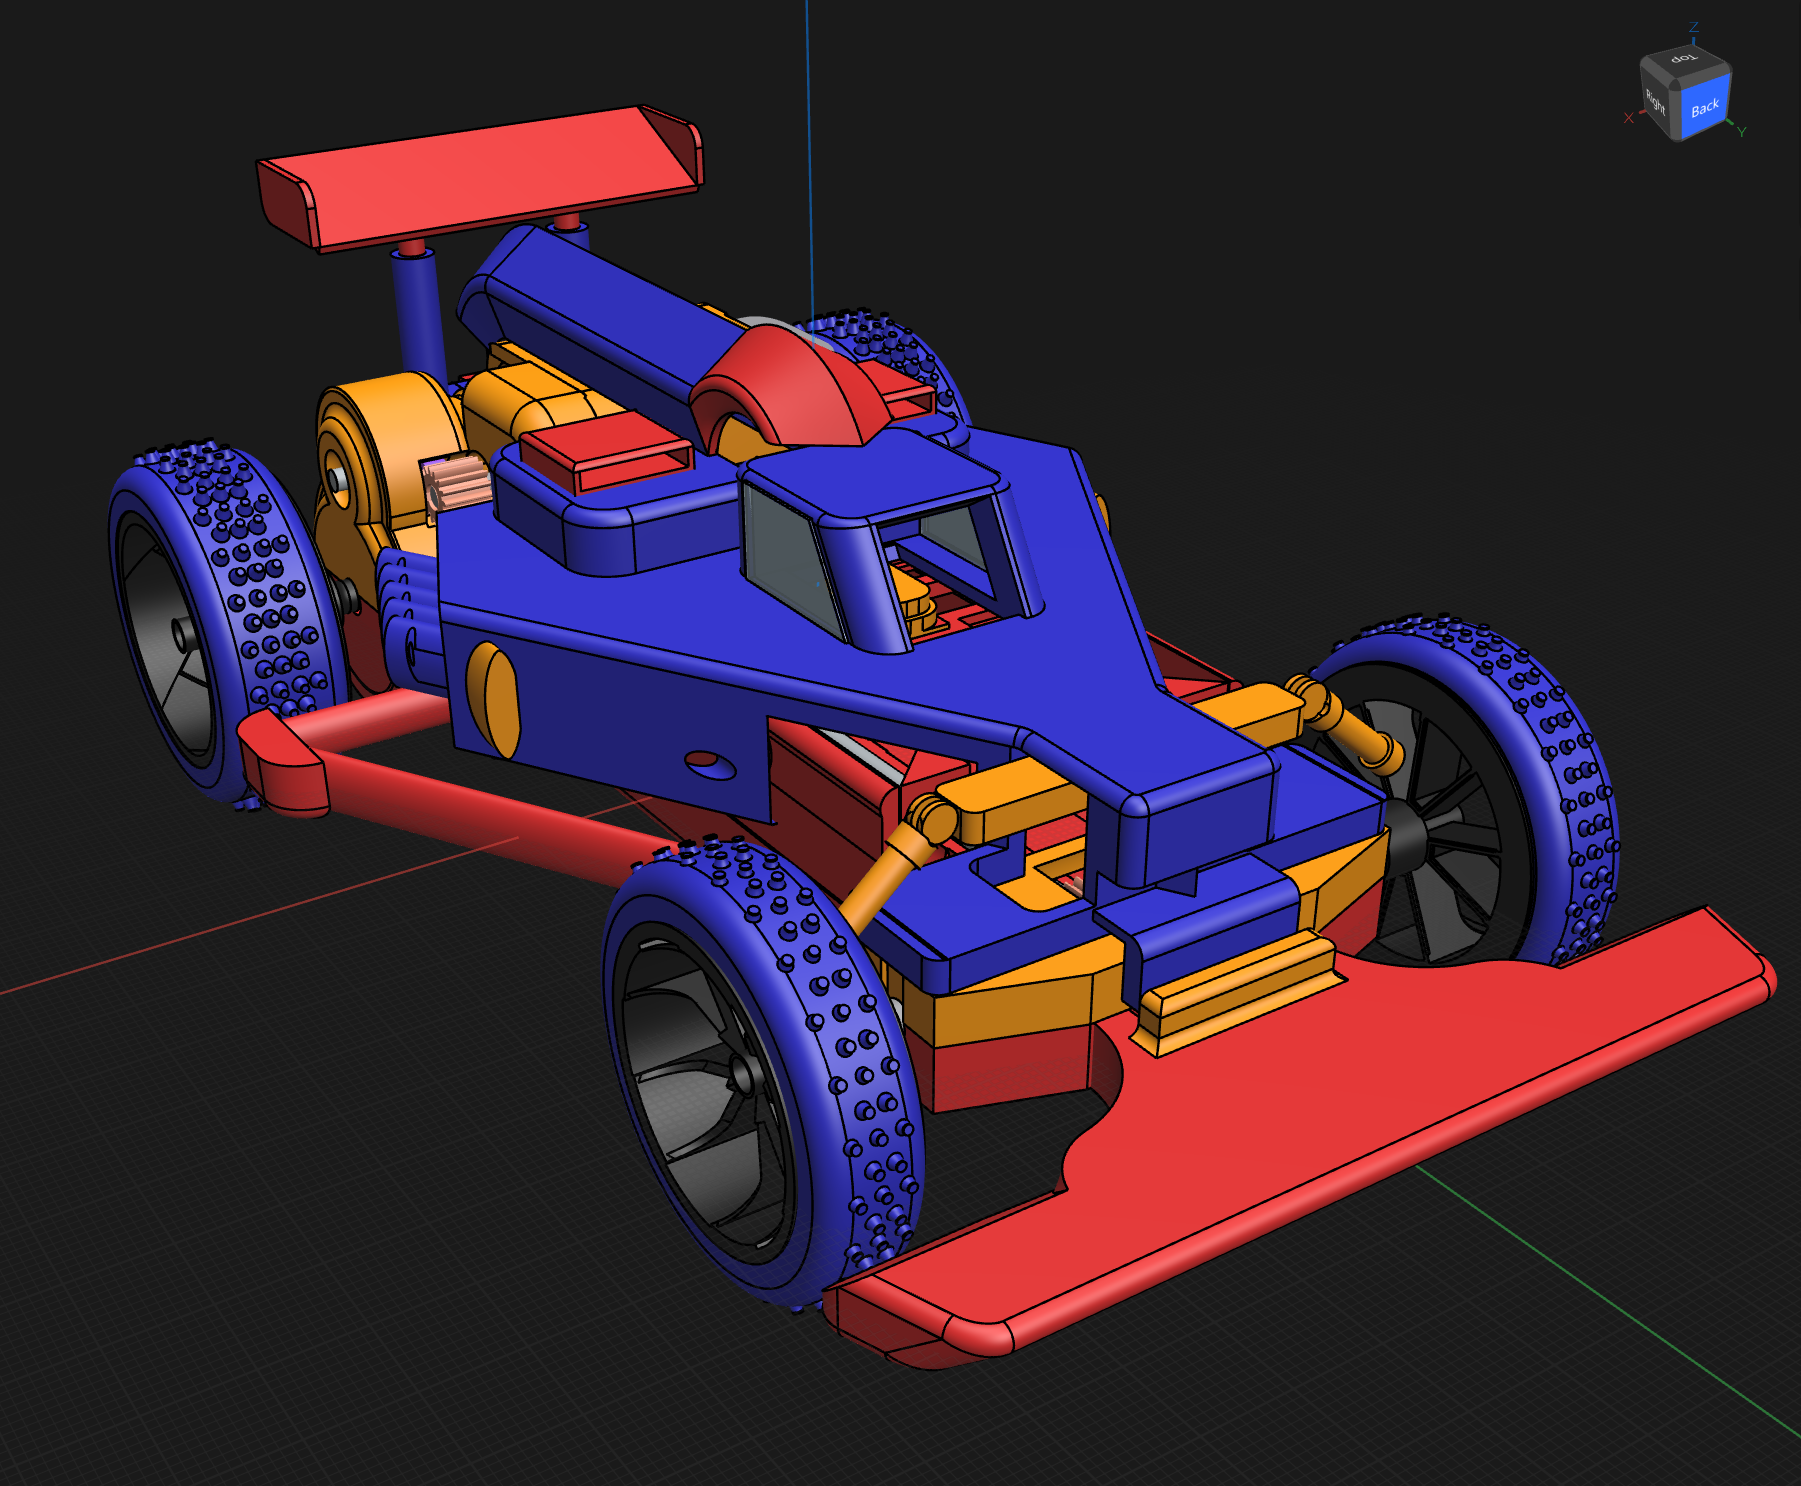Select the orange oval plug on body side
The width and height of the screenshot is (1801, 1486).
494,699
